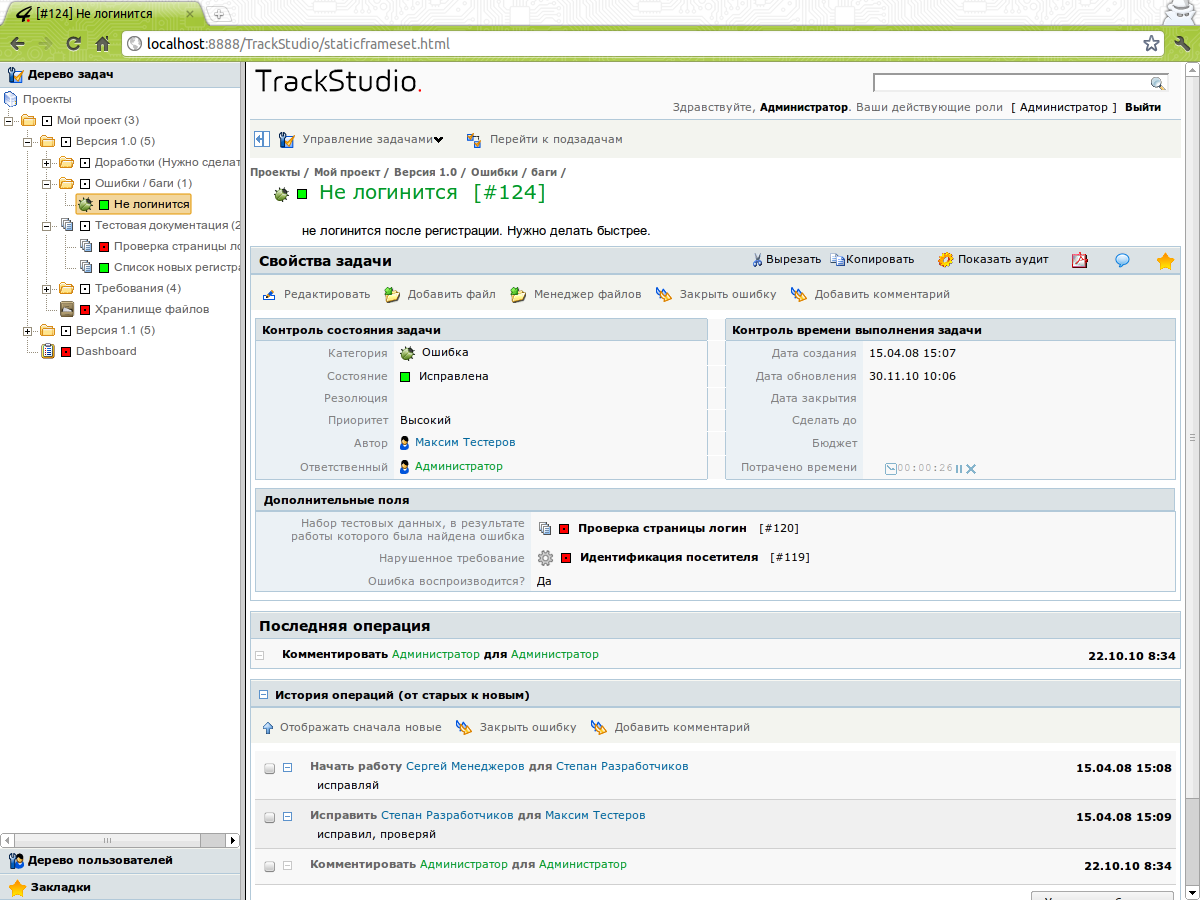The height and width of the screenshot is (900, 1200).
Task: Click Сергей Менеджеров link in history
Action: (x=465, y=766)
